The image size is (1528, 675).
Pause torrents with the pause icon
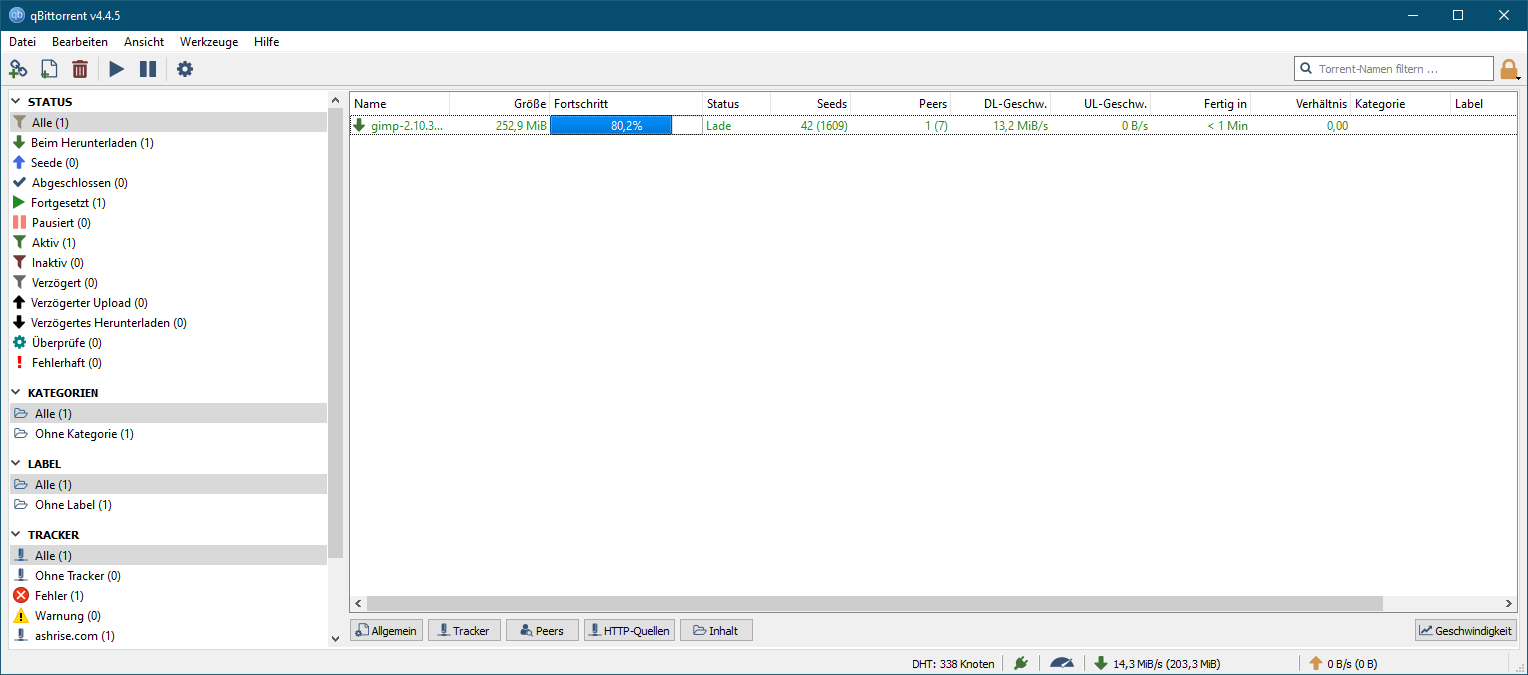(148, 69)
